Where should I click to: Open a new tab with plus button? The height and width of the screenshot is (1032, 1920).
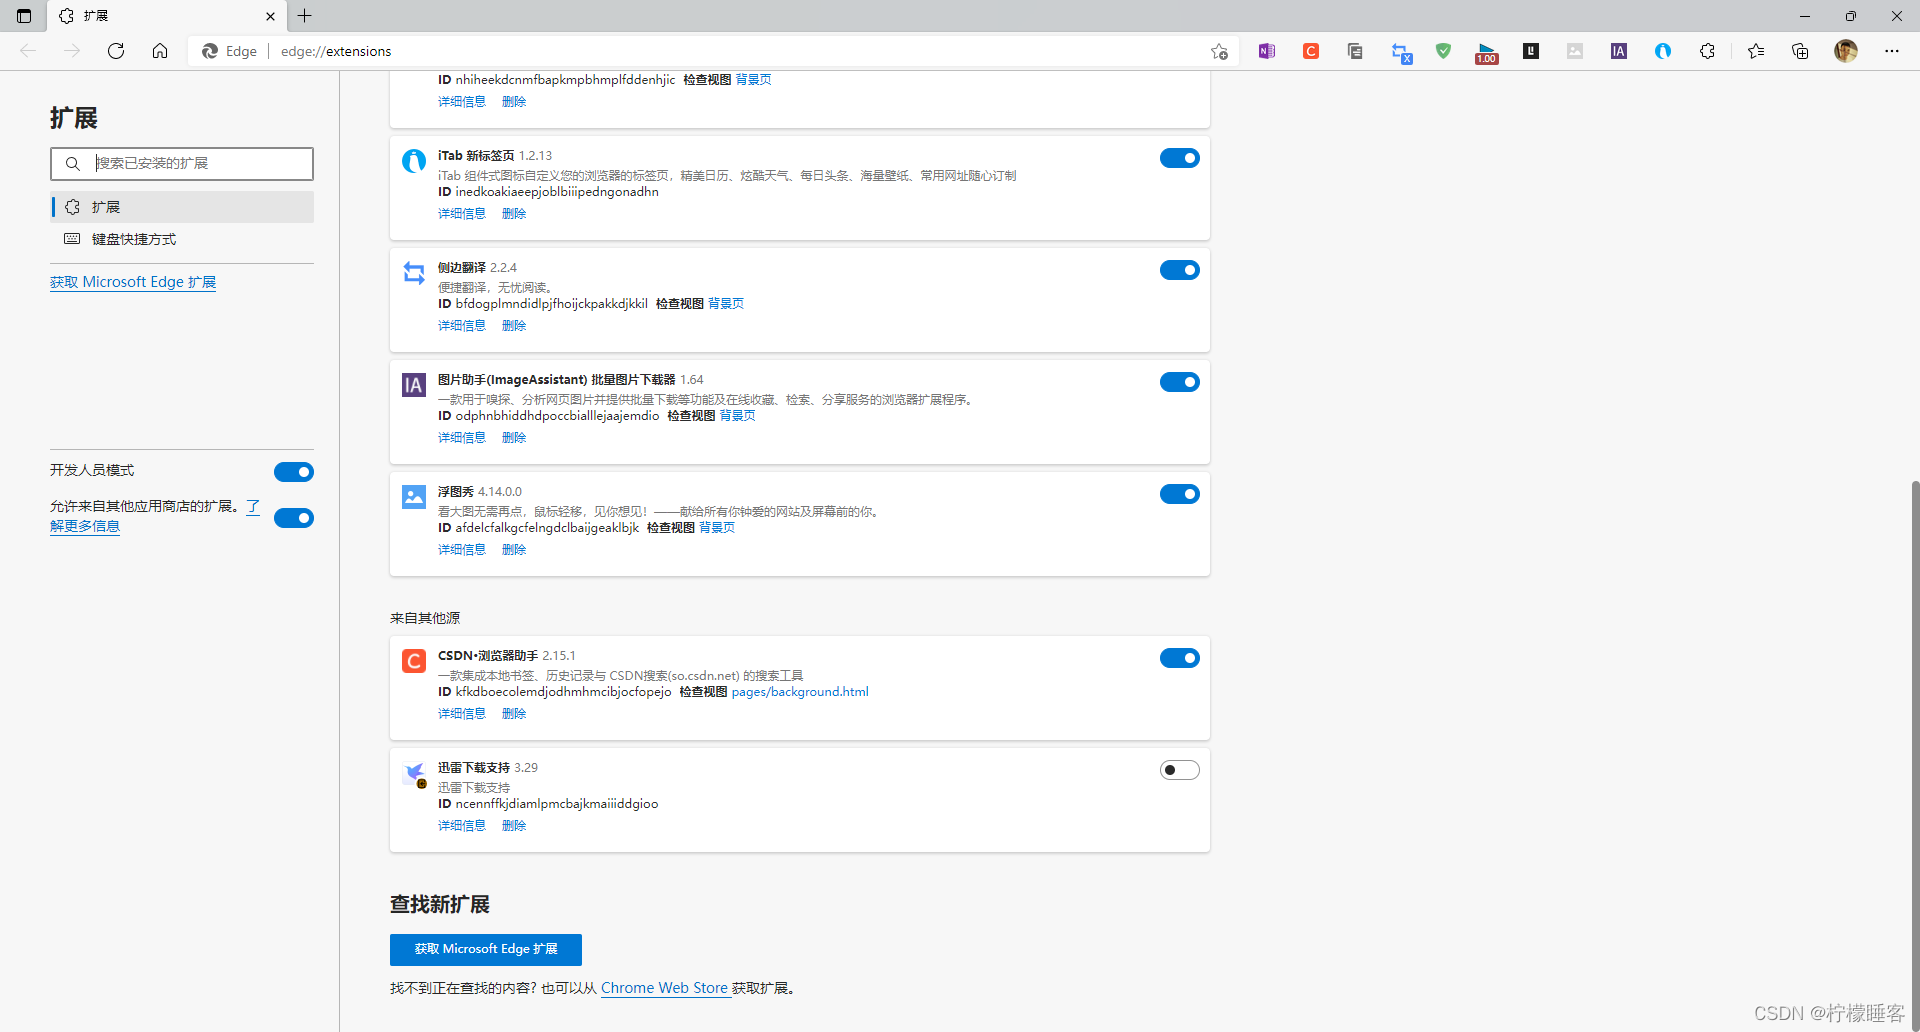[305, 16]
